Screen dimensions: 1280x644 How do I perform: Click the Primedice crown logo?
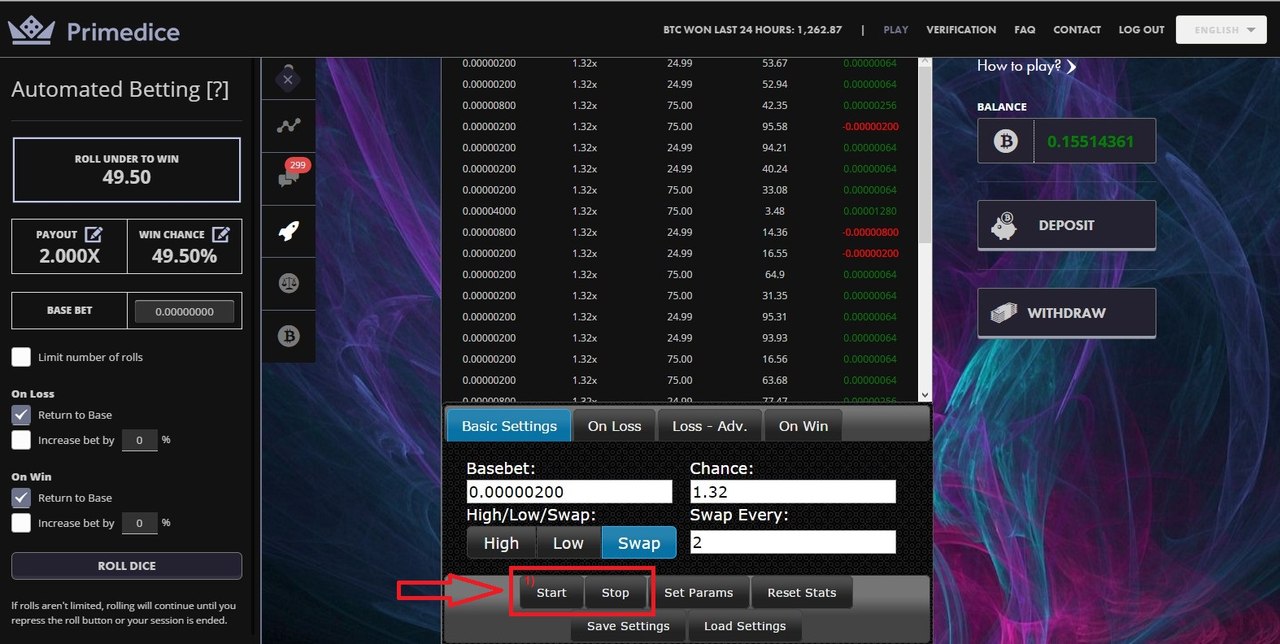32,30
